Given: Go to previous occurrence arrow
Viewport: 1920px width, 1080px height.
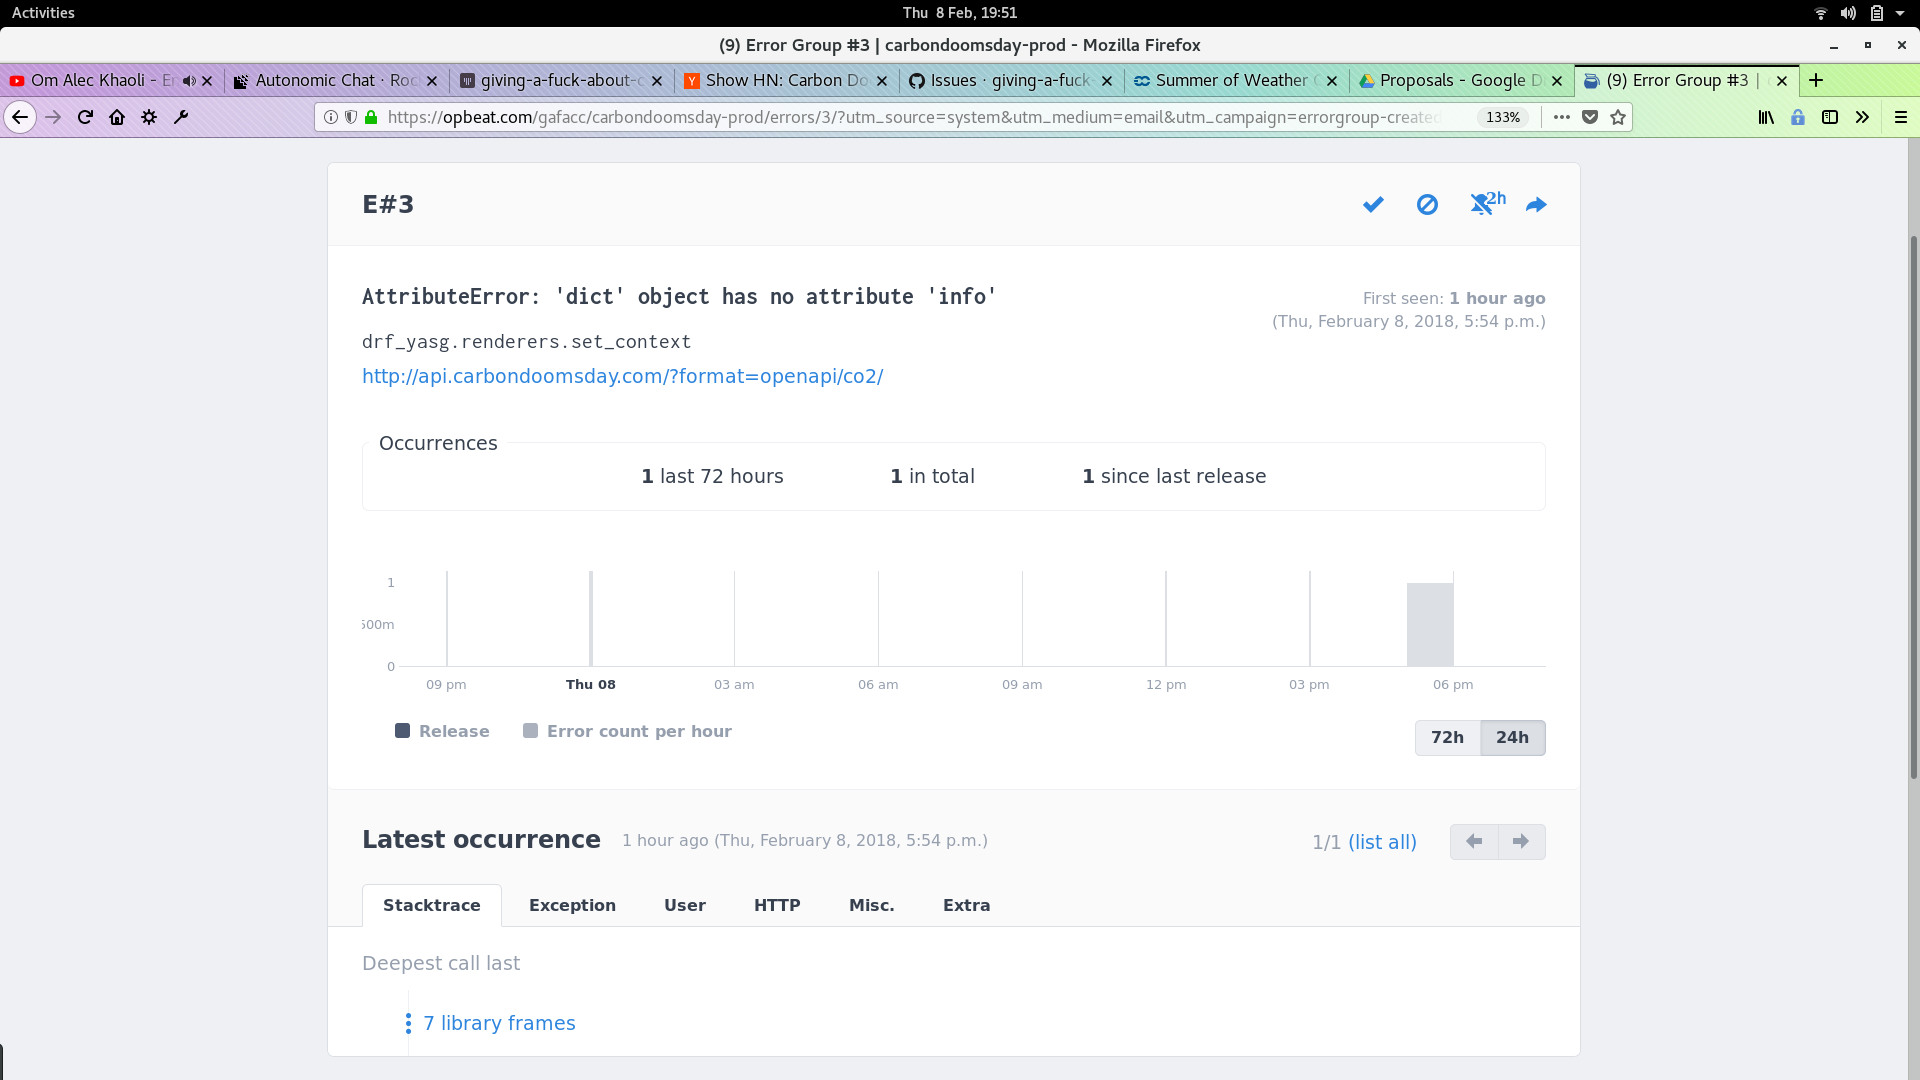Looking at the screenshot, I should click(x=1474, y=842).
